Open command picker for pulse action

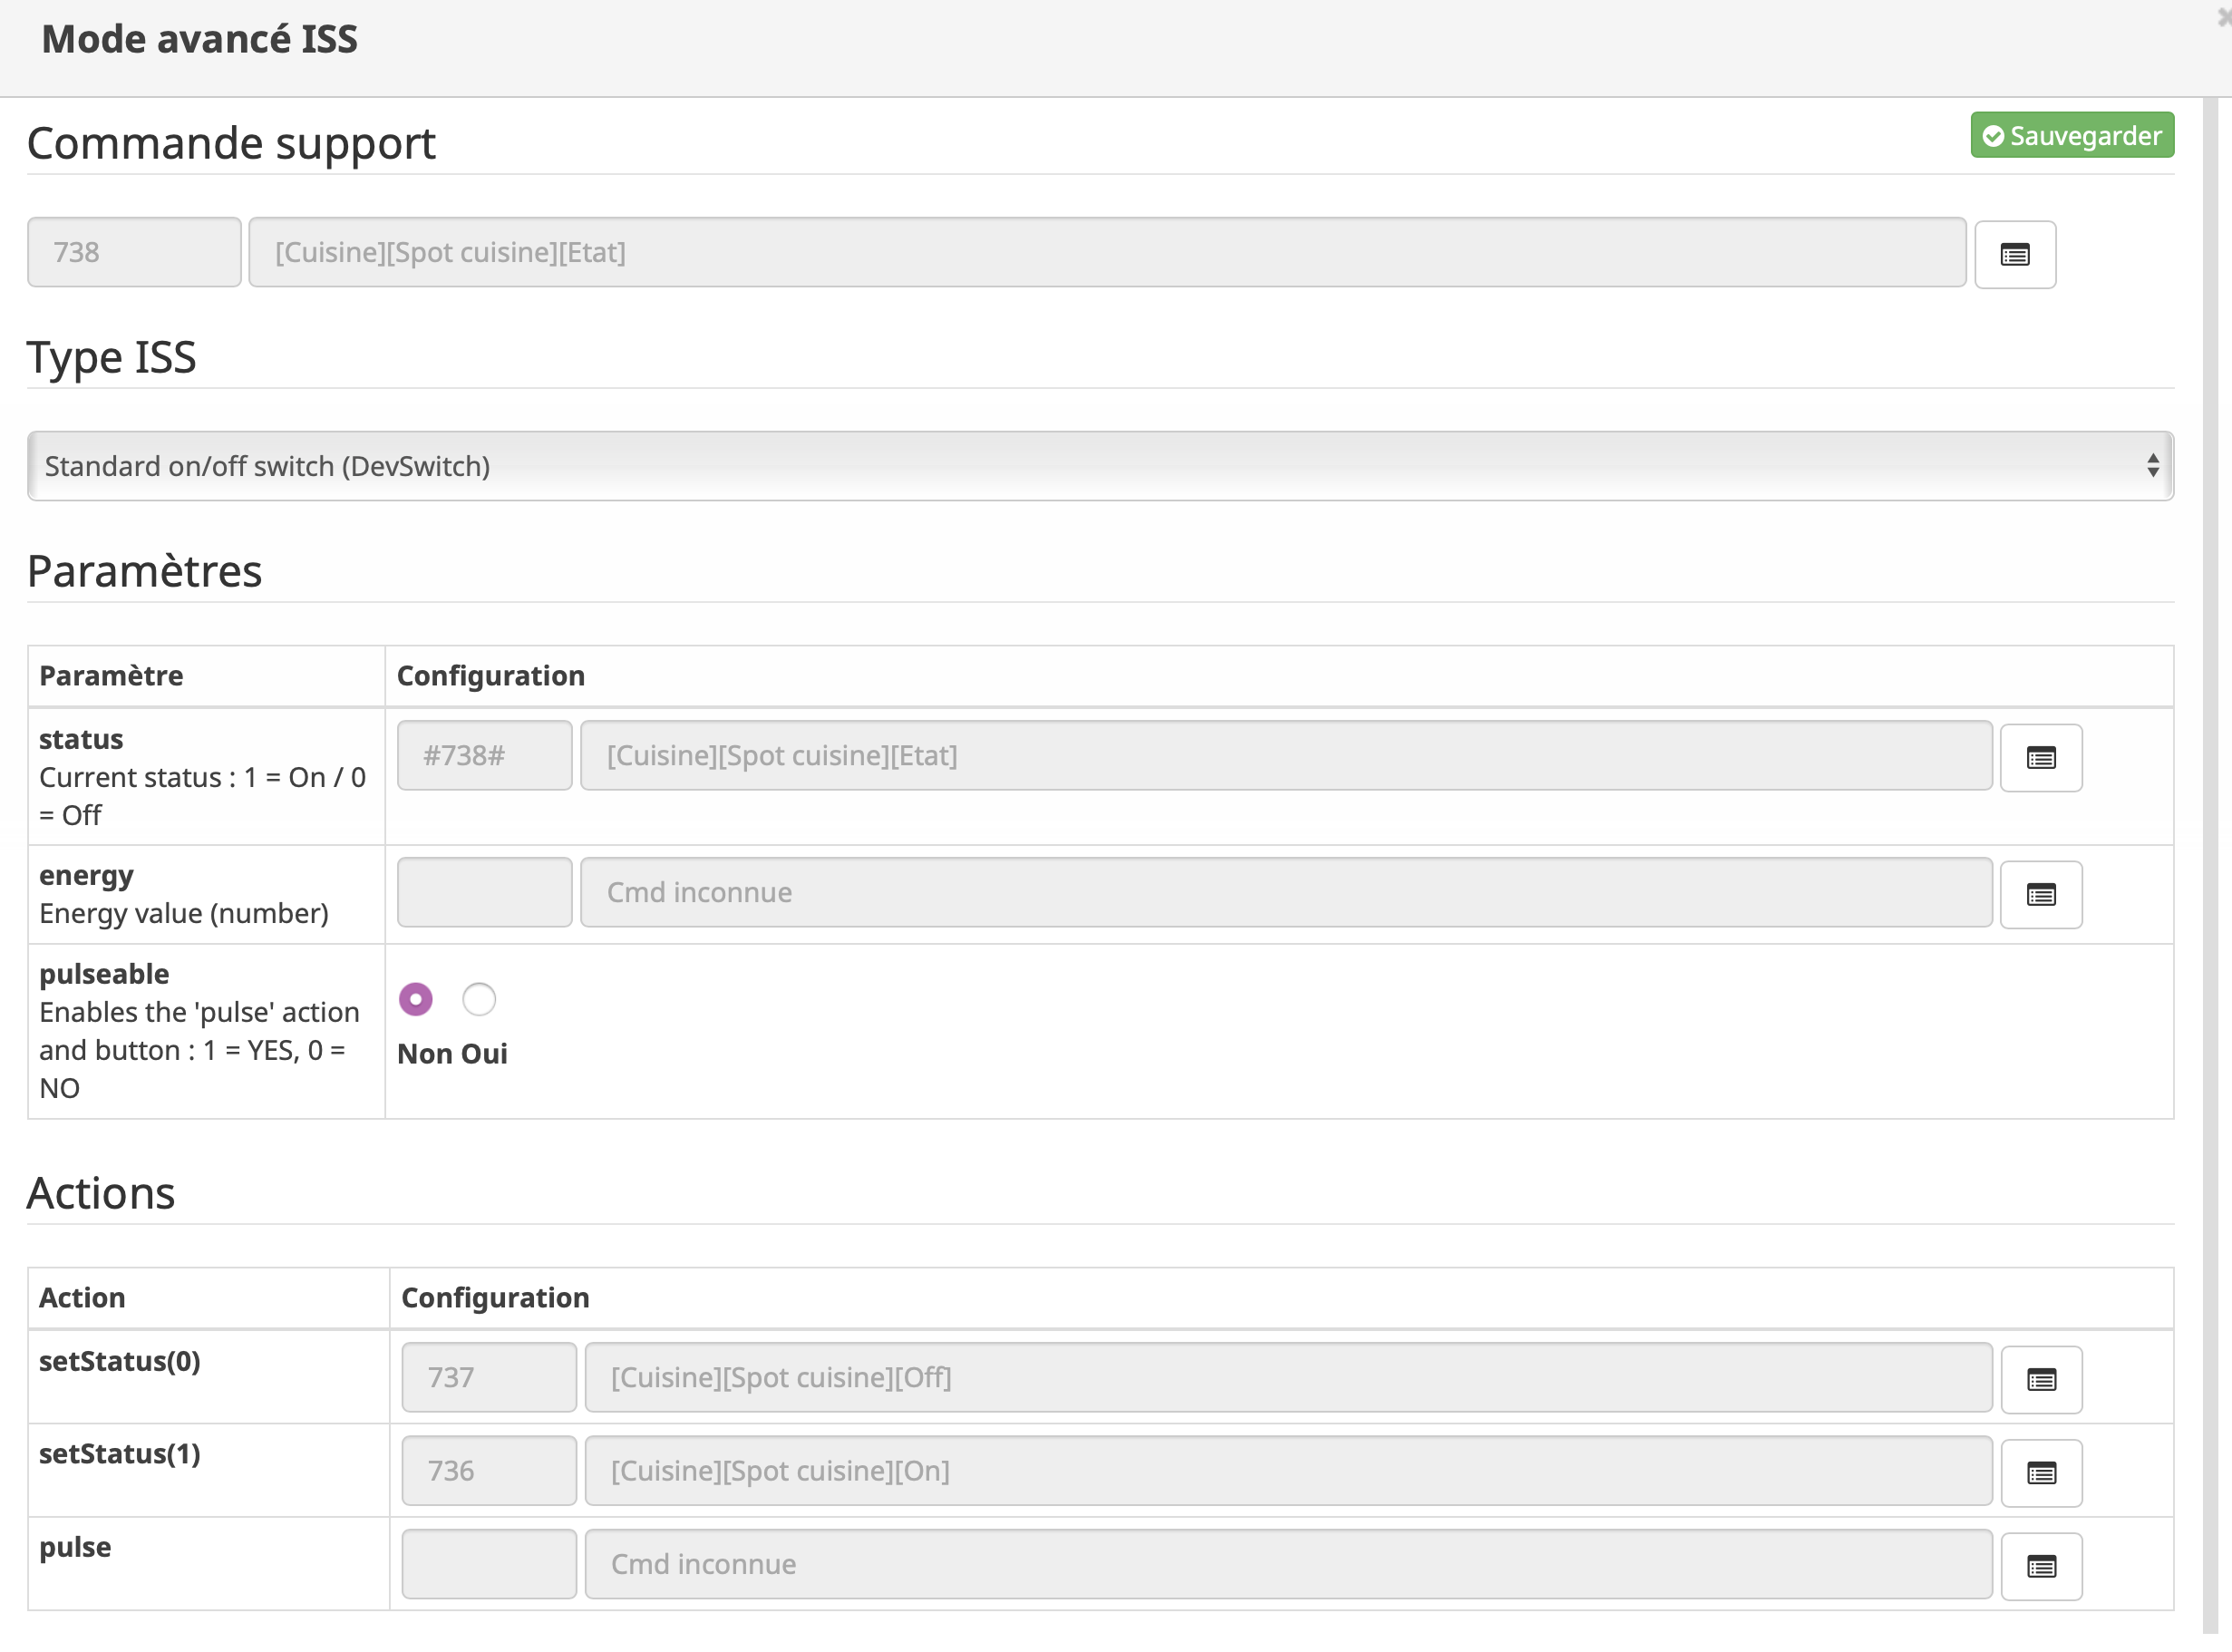click(x=2041, y=1565)
